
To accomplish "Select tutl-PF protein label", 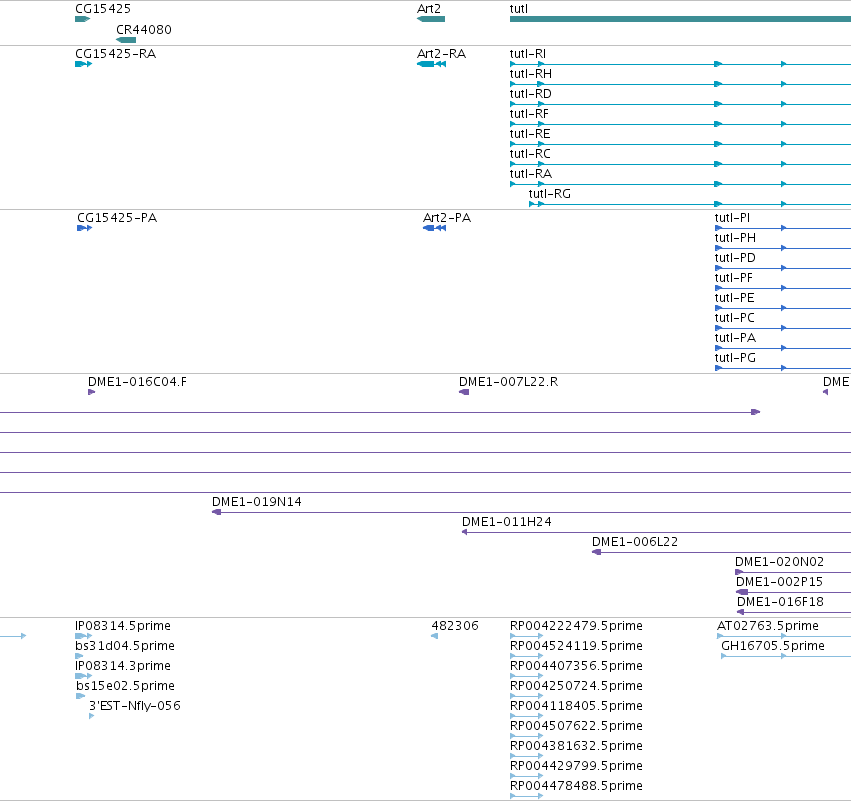I will click(x=734, y=278).
